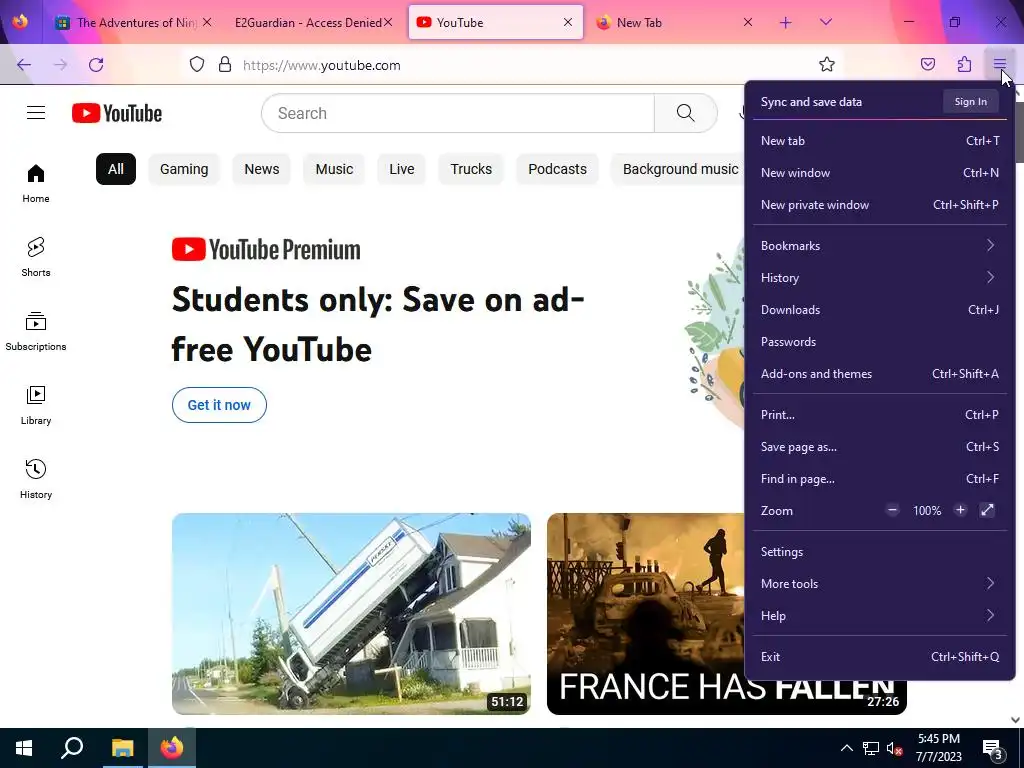Close the YouTube tab
The image size is (1024, 768).
(568, 23)
